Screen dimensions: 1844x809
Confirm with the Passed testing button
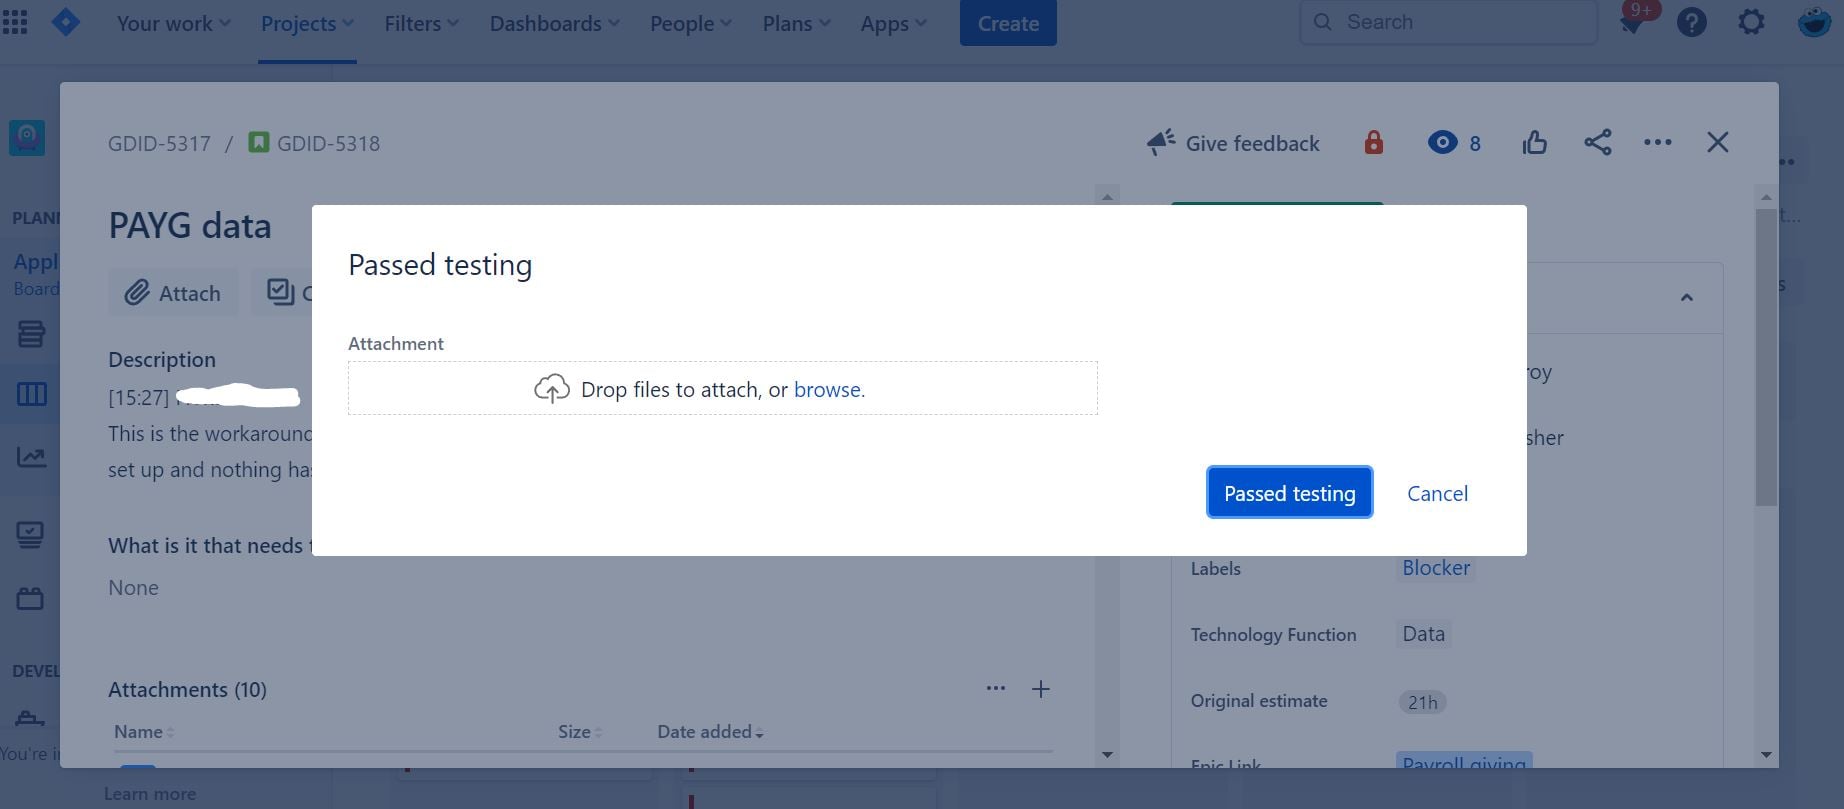click(1290, 493)
